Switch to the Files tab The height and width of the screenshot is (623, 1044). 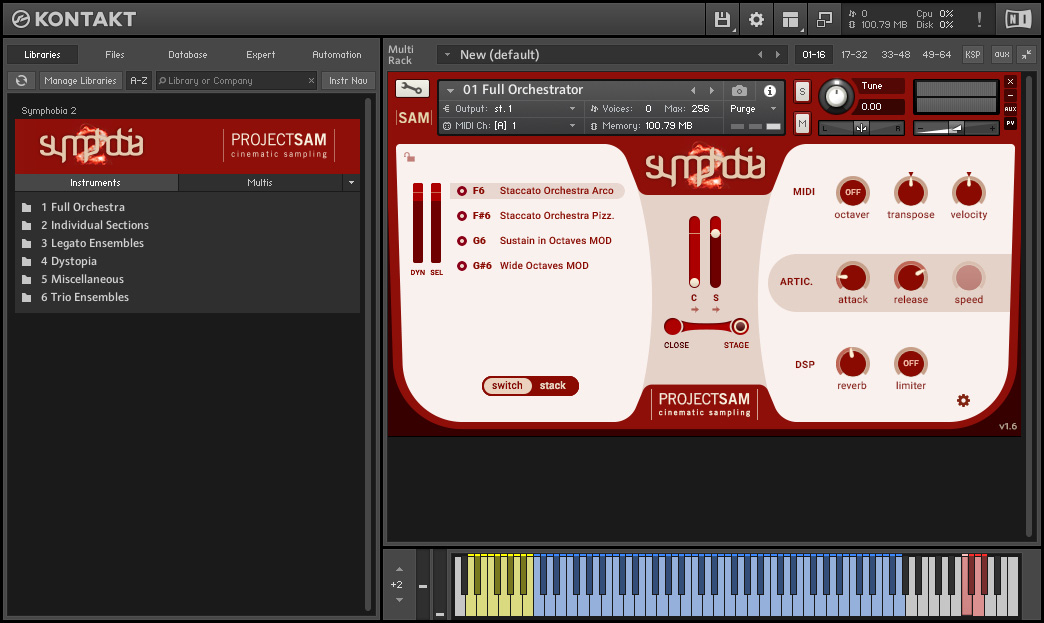115,55
